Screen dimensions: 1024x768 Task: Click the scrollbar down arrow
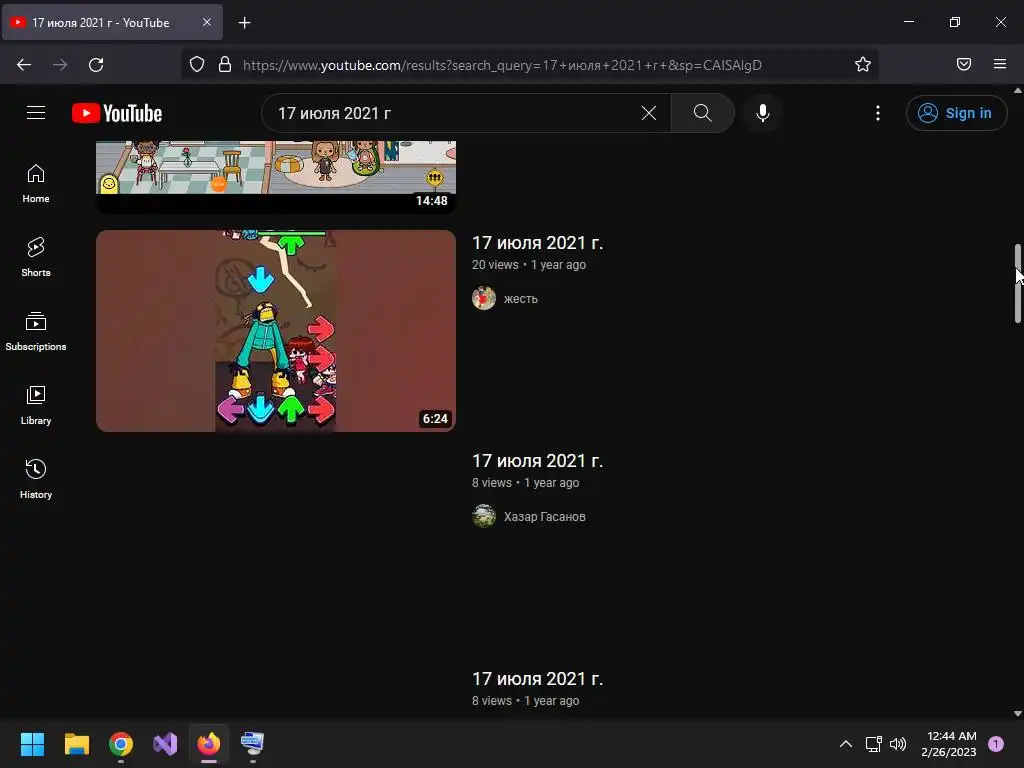point(1017,714)
